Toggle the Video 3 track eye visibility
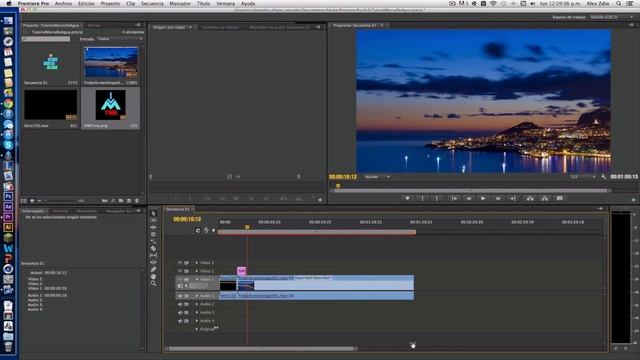 pyautogui.click(x=180, y=262)
